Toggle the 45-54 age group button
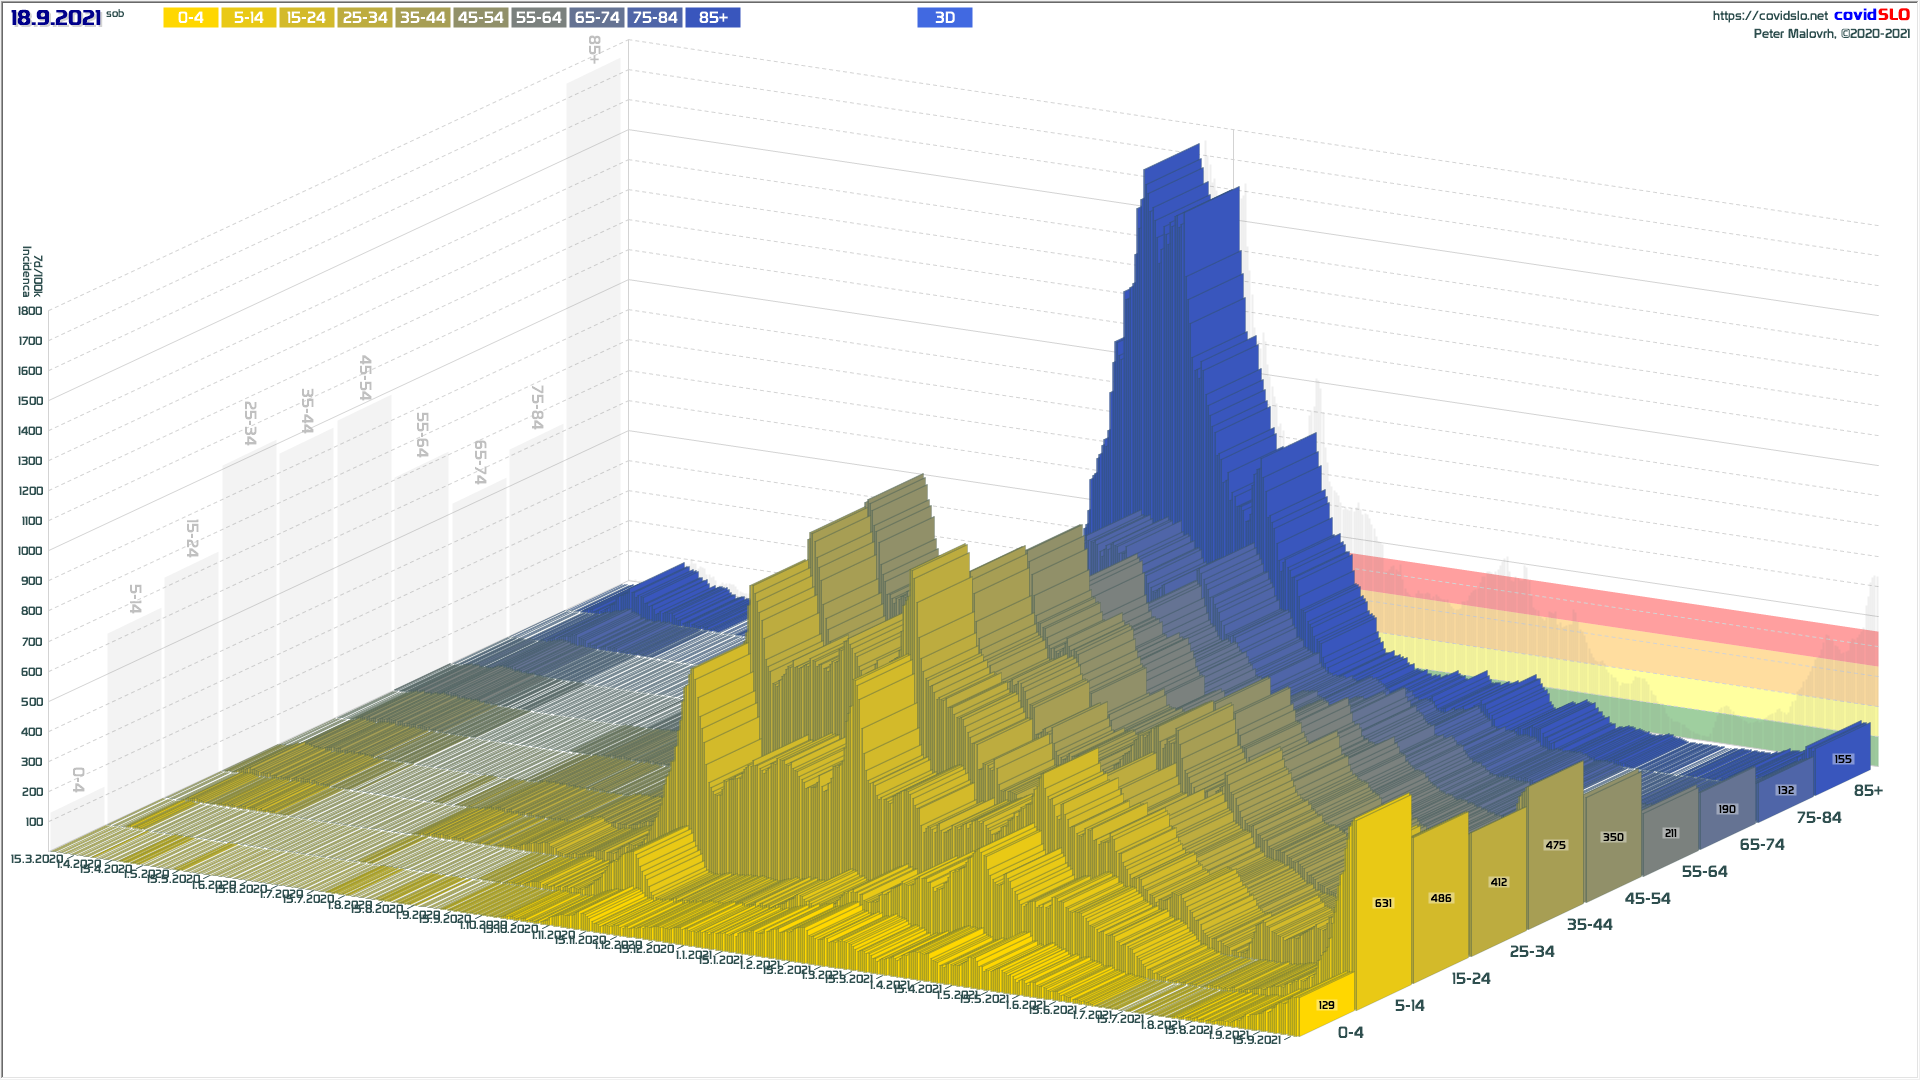The height and width of the screenshot is (1080, 1920). pos(480,18)
